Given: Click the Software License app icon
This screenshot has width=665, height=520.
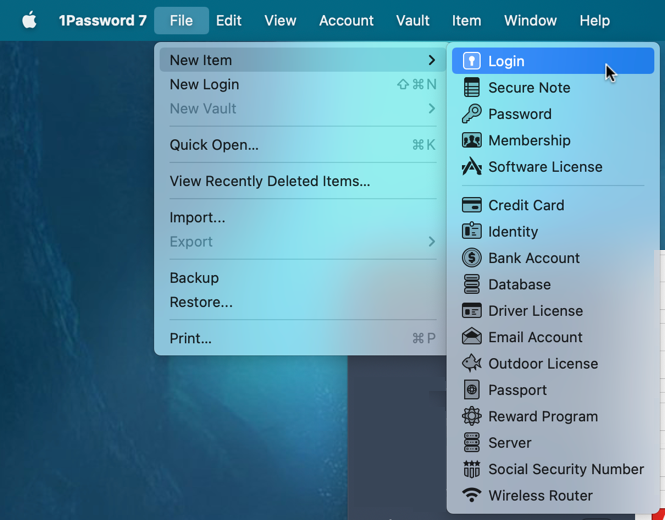Looking at the screenshot, I should (471, 166).
